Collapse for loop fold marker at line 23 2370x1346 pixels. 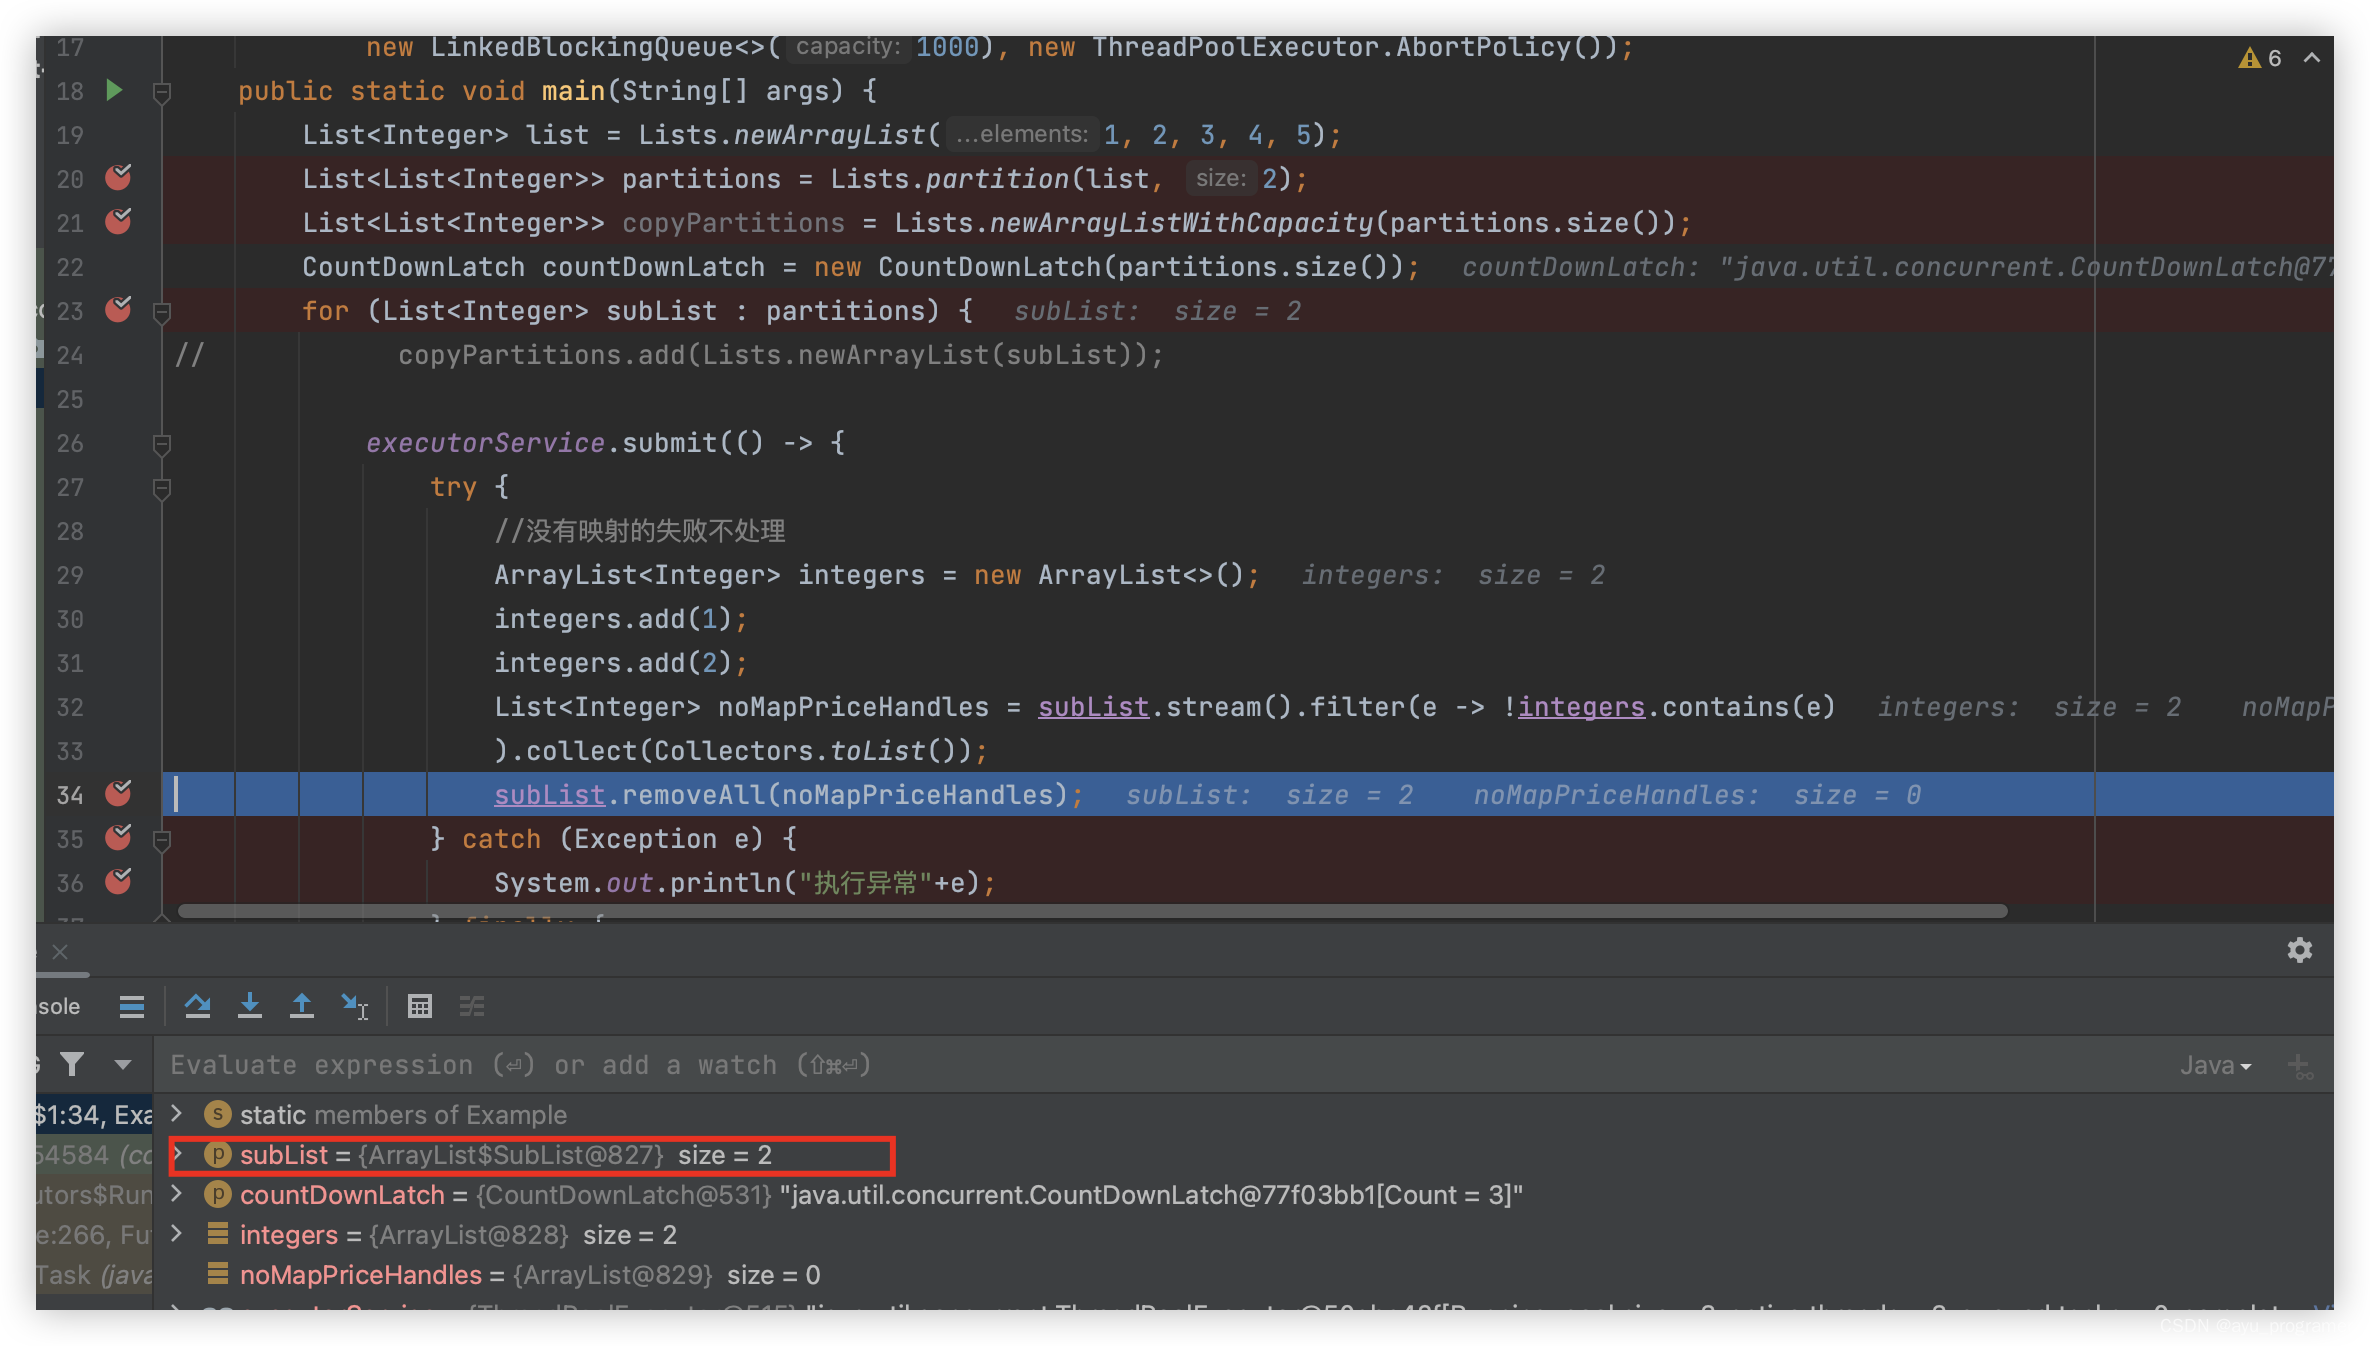pyautogui.click(x=161, y=312)
